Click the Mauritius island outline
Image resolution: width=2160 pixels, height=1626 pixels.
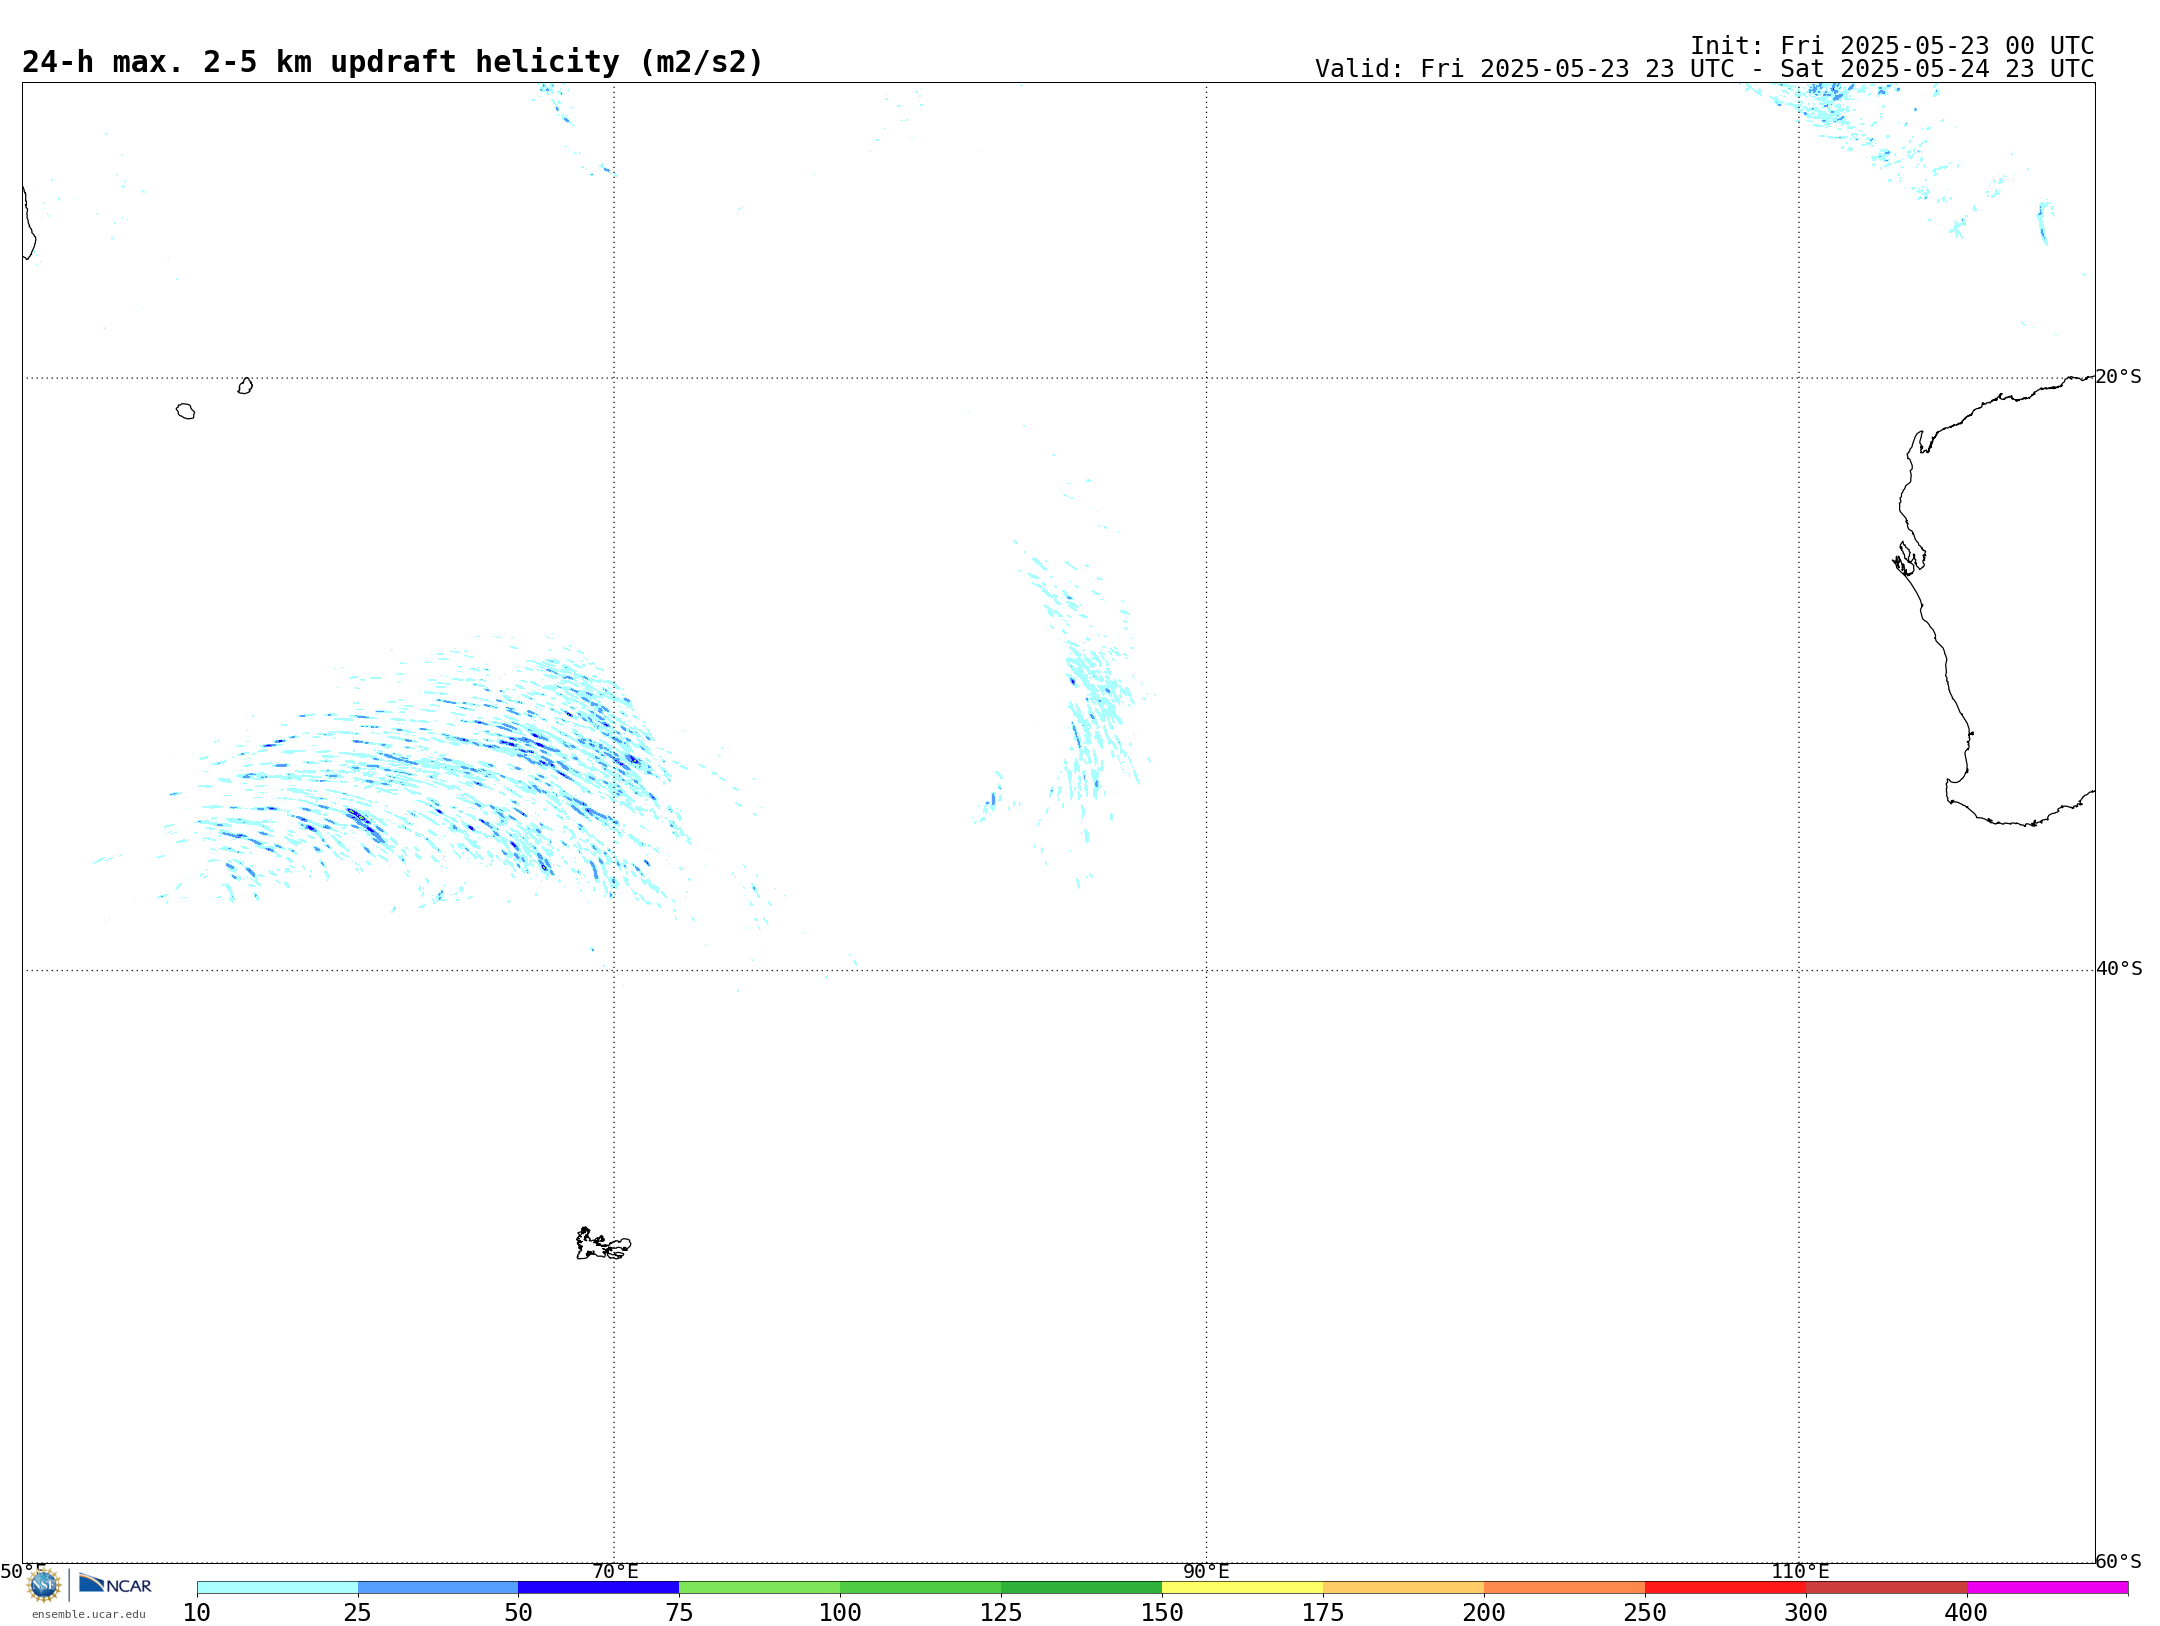[245, 386]
